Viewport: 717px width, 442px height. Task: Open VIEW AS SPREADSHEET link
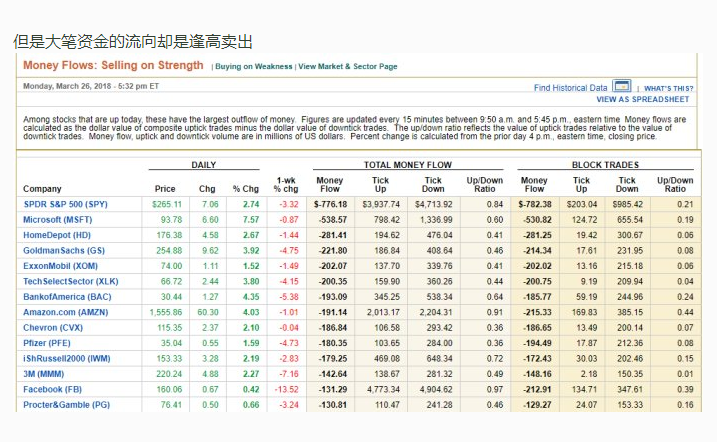click(x=644, y=99)
